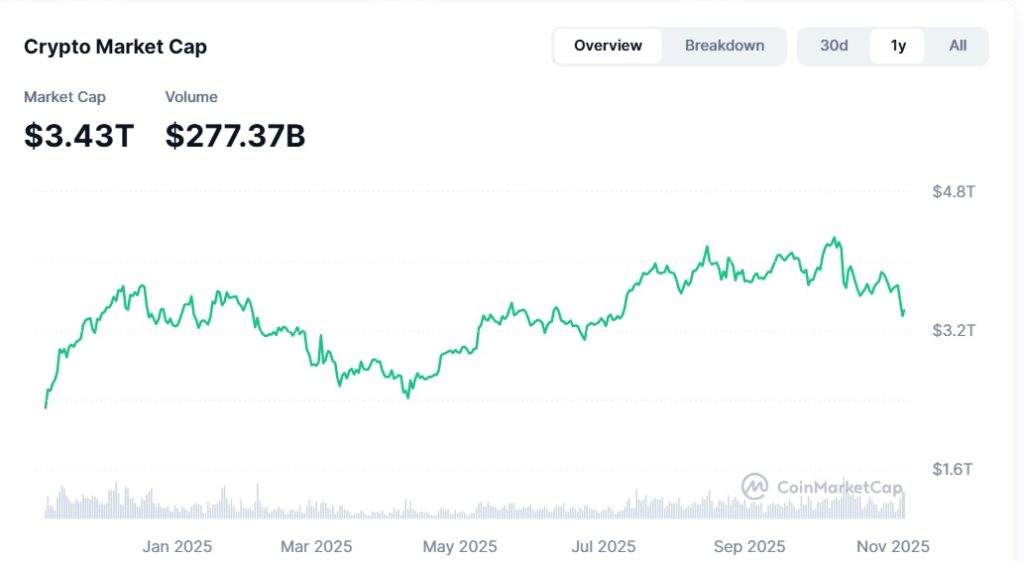Click the May 2025 axis label
Screen dimensions: 1024x561
[x=460, y=547]
